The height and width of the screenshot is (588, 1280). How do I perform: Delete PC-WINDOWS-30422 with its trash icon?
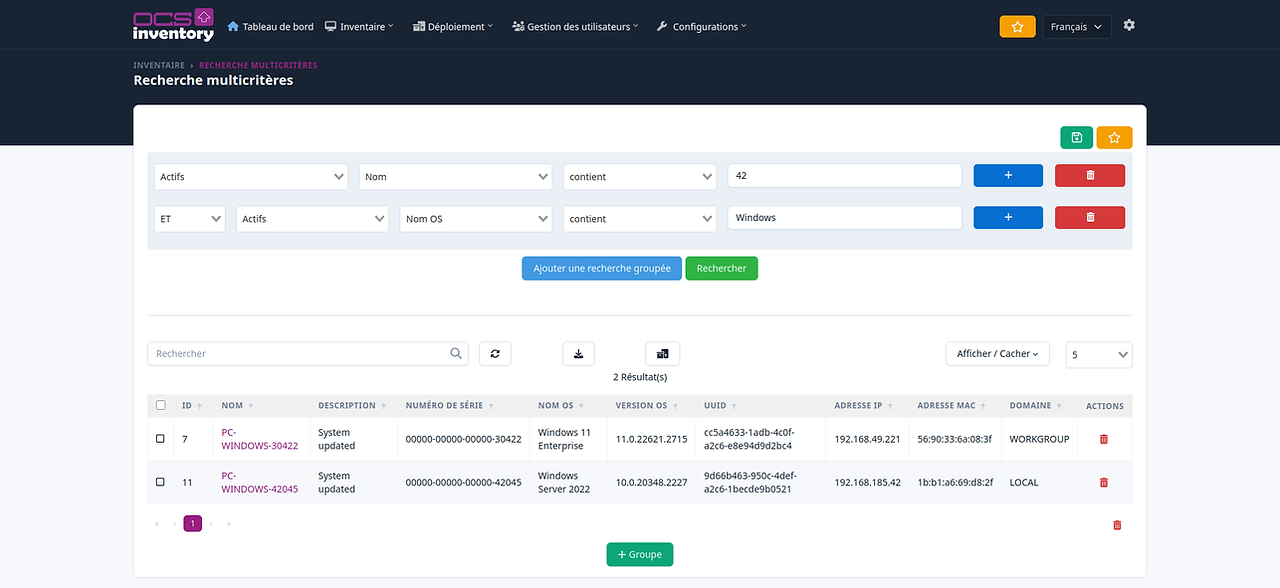pos(1104,439)
